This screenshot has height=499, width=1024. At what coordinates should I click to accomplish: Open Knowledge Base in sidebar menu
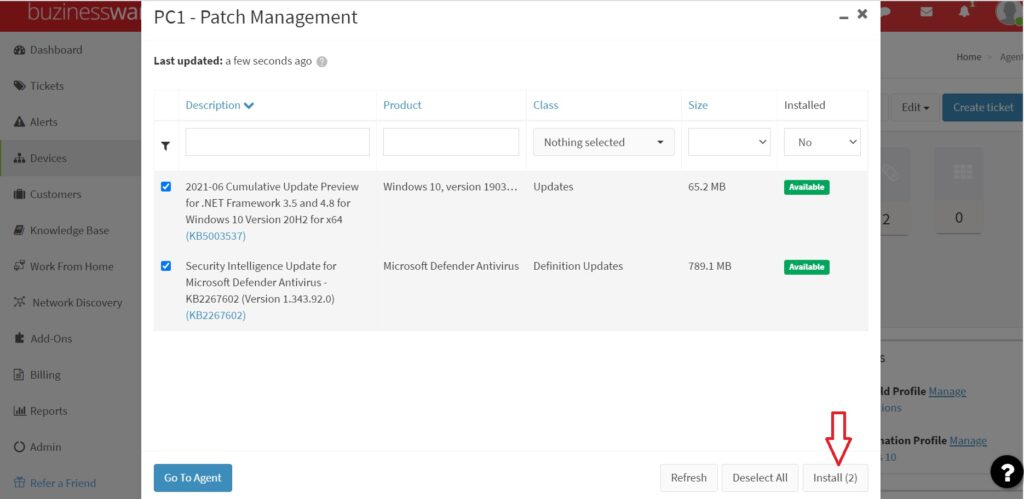69,230
